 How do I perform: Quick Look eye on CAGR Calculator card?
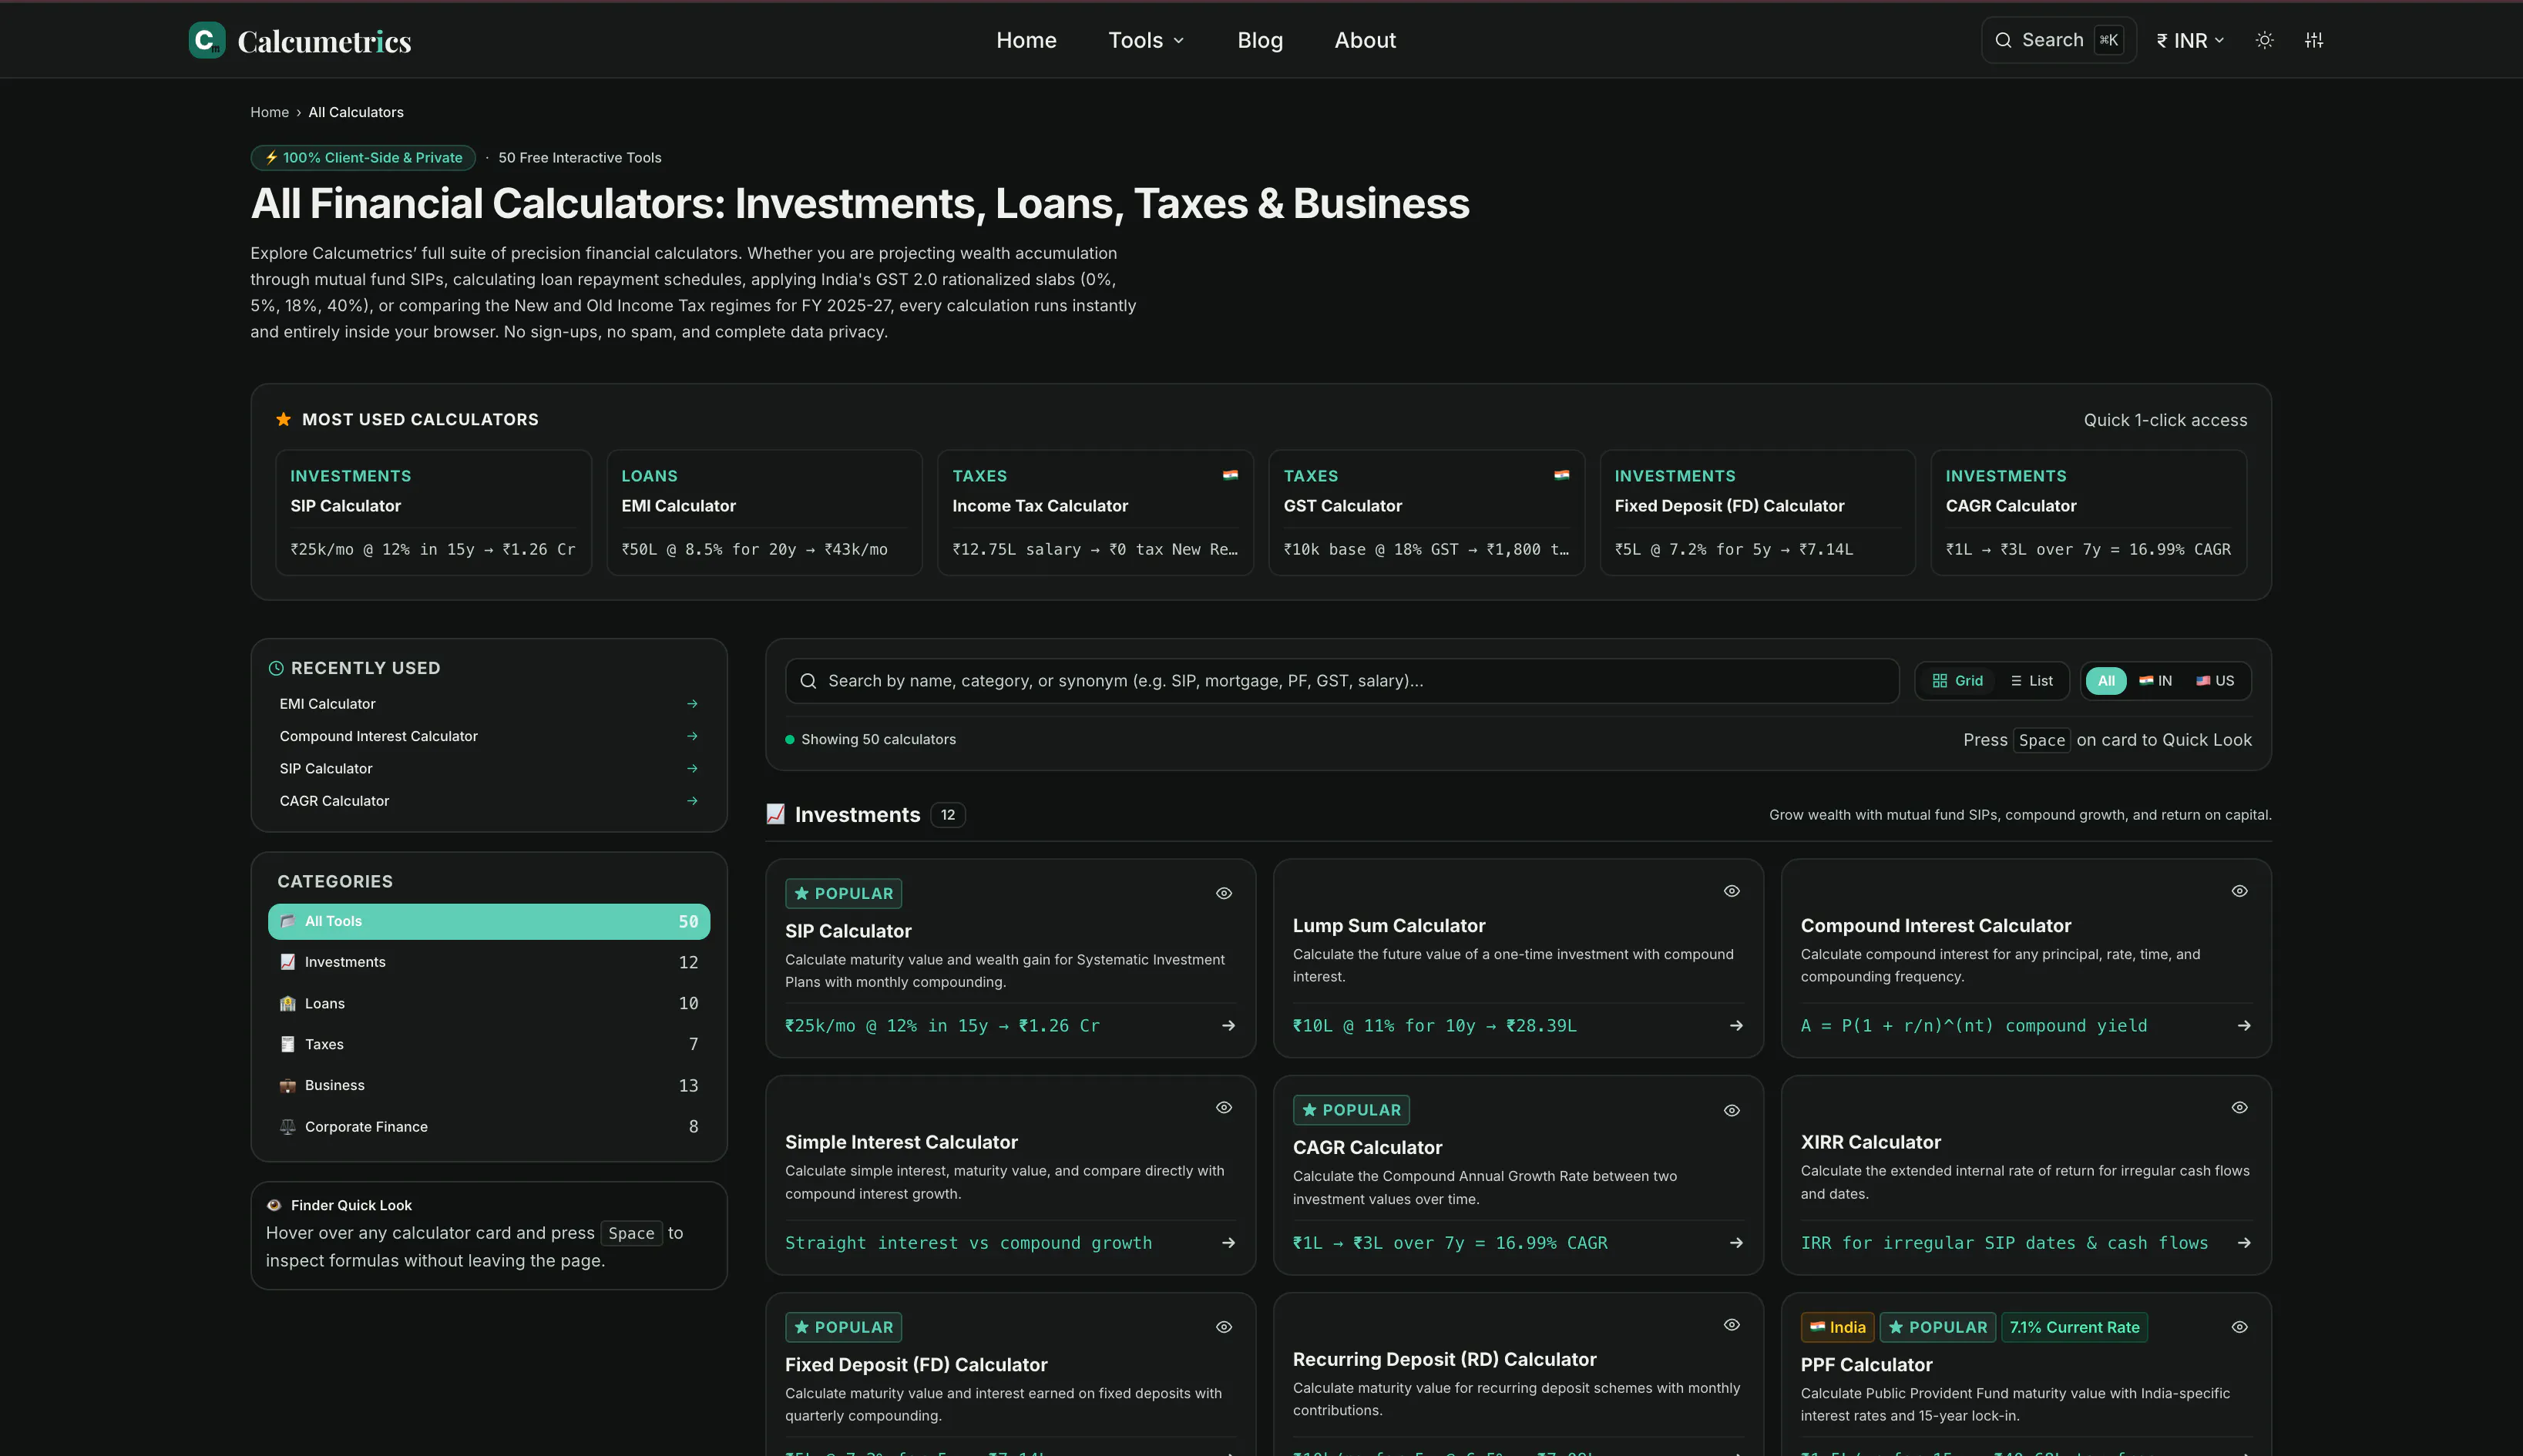pos(1732,1110)
